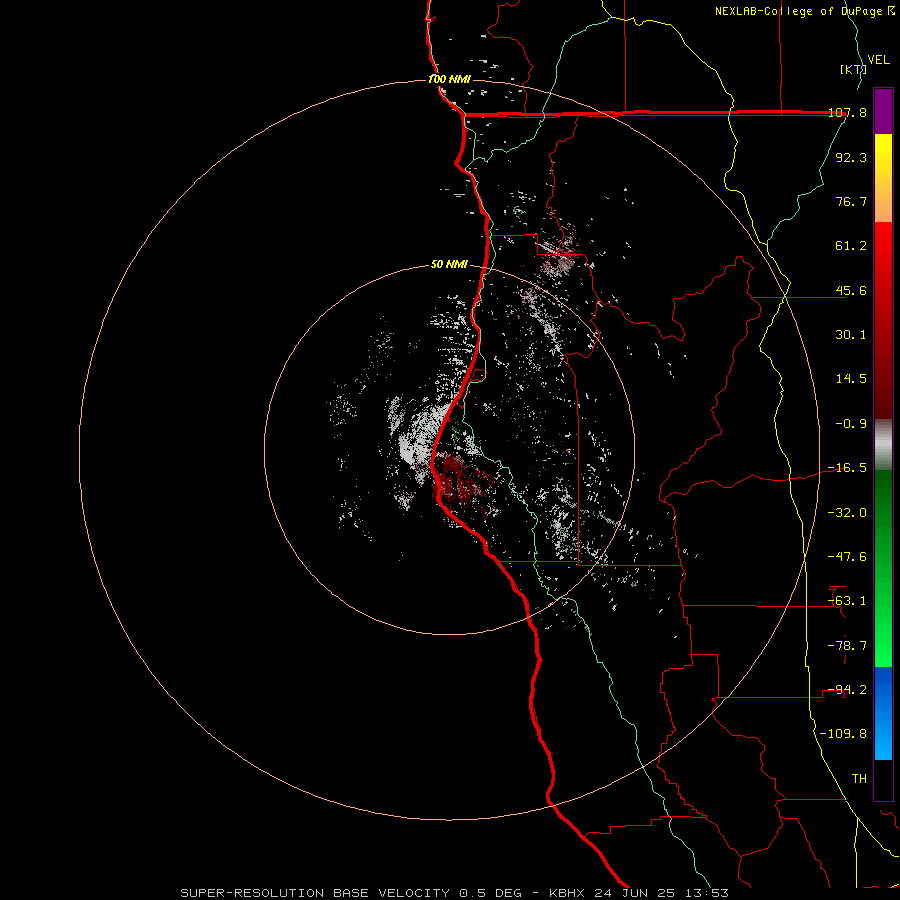Viewport: 900px width, 900px height.
Task: Click the [KT] units label
Action: tap(854, 69)
